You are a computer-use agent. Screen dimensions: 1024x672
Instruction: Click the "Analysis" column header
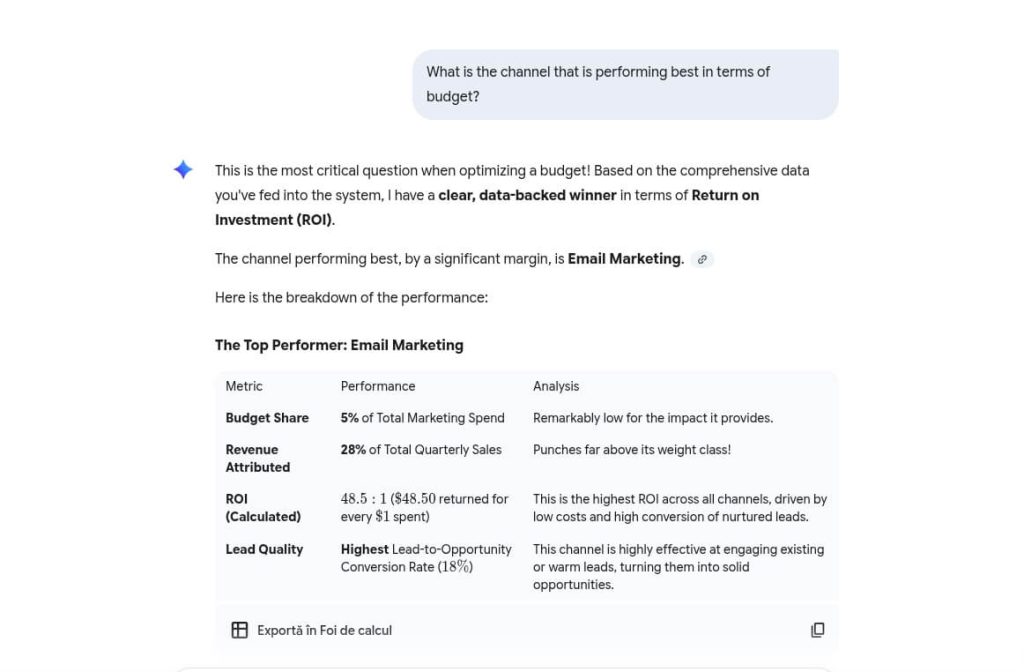556,386
